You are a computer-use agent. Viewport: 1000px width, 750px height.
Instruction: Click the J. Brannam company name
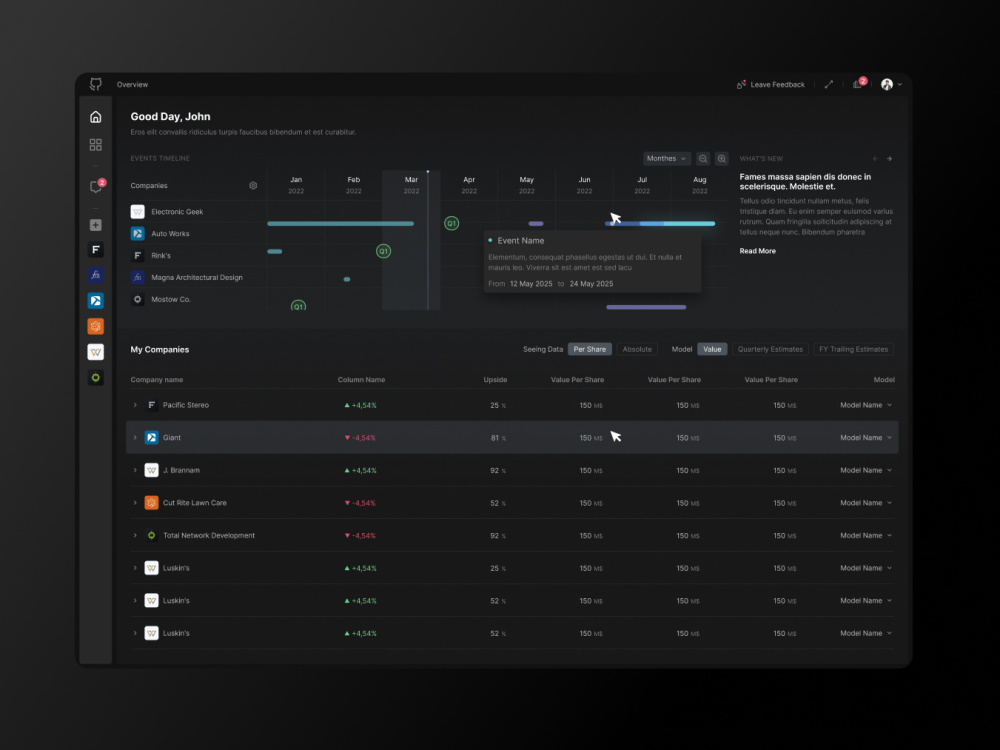tap(181, 470)
